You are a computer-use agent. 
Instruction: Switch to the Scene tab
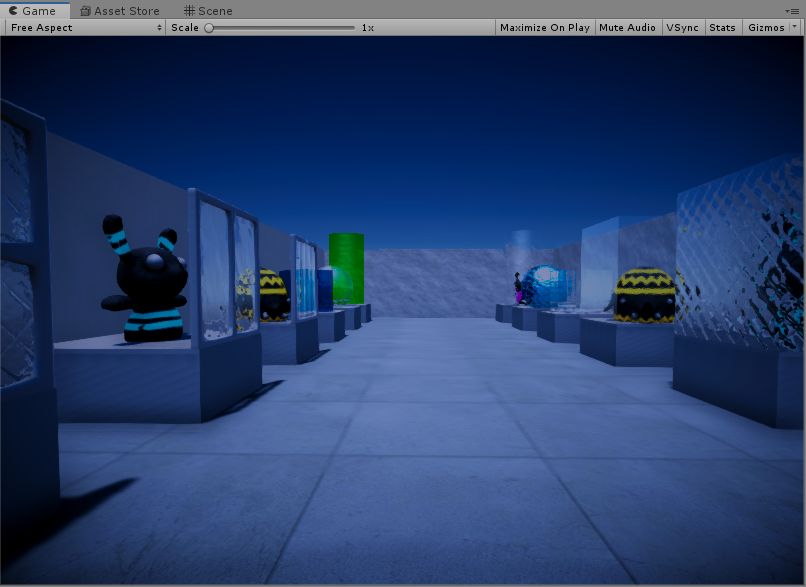tap(208, 11)
